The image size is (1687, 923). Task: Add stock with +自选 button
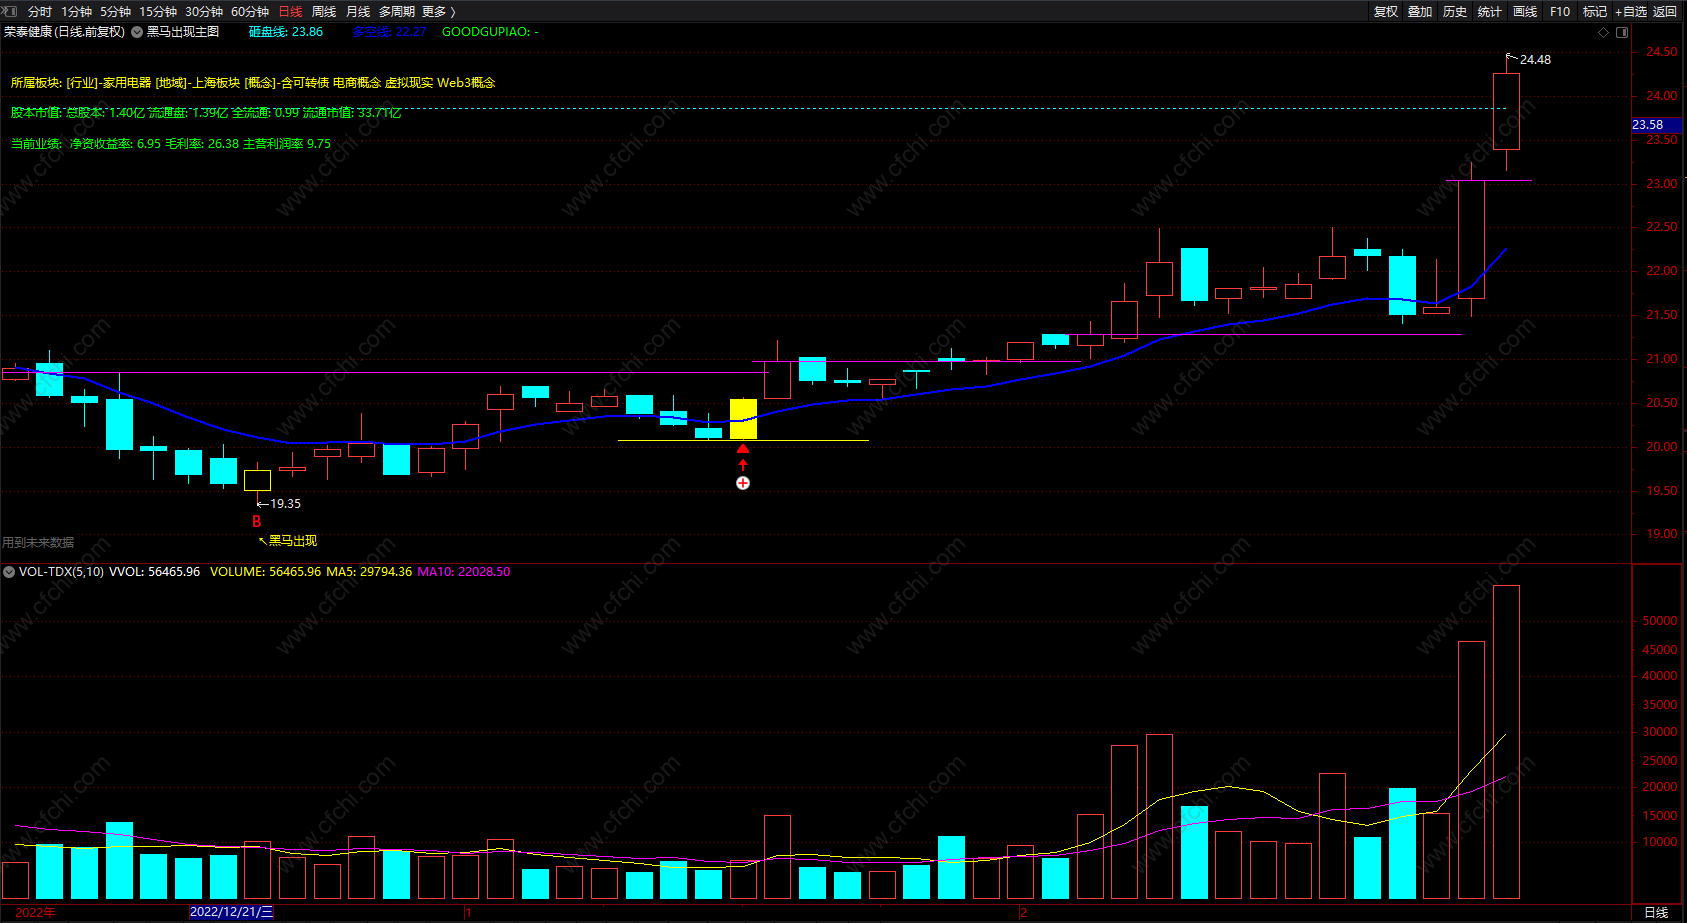(1631, 12)
